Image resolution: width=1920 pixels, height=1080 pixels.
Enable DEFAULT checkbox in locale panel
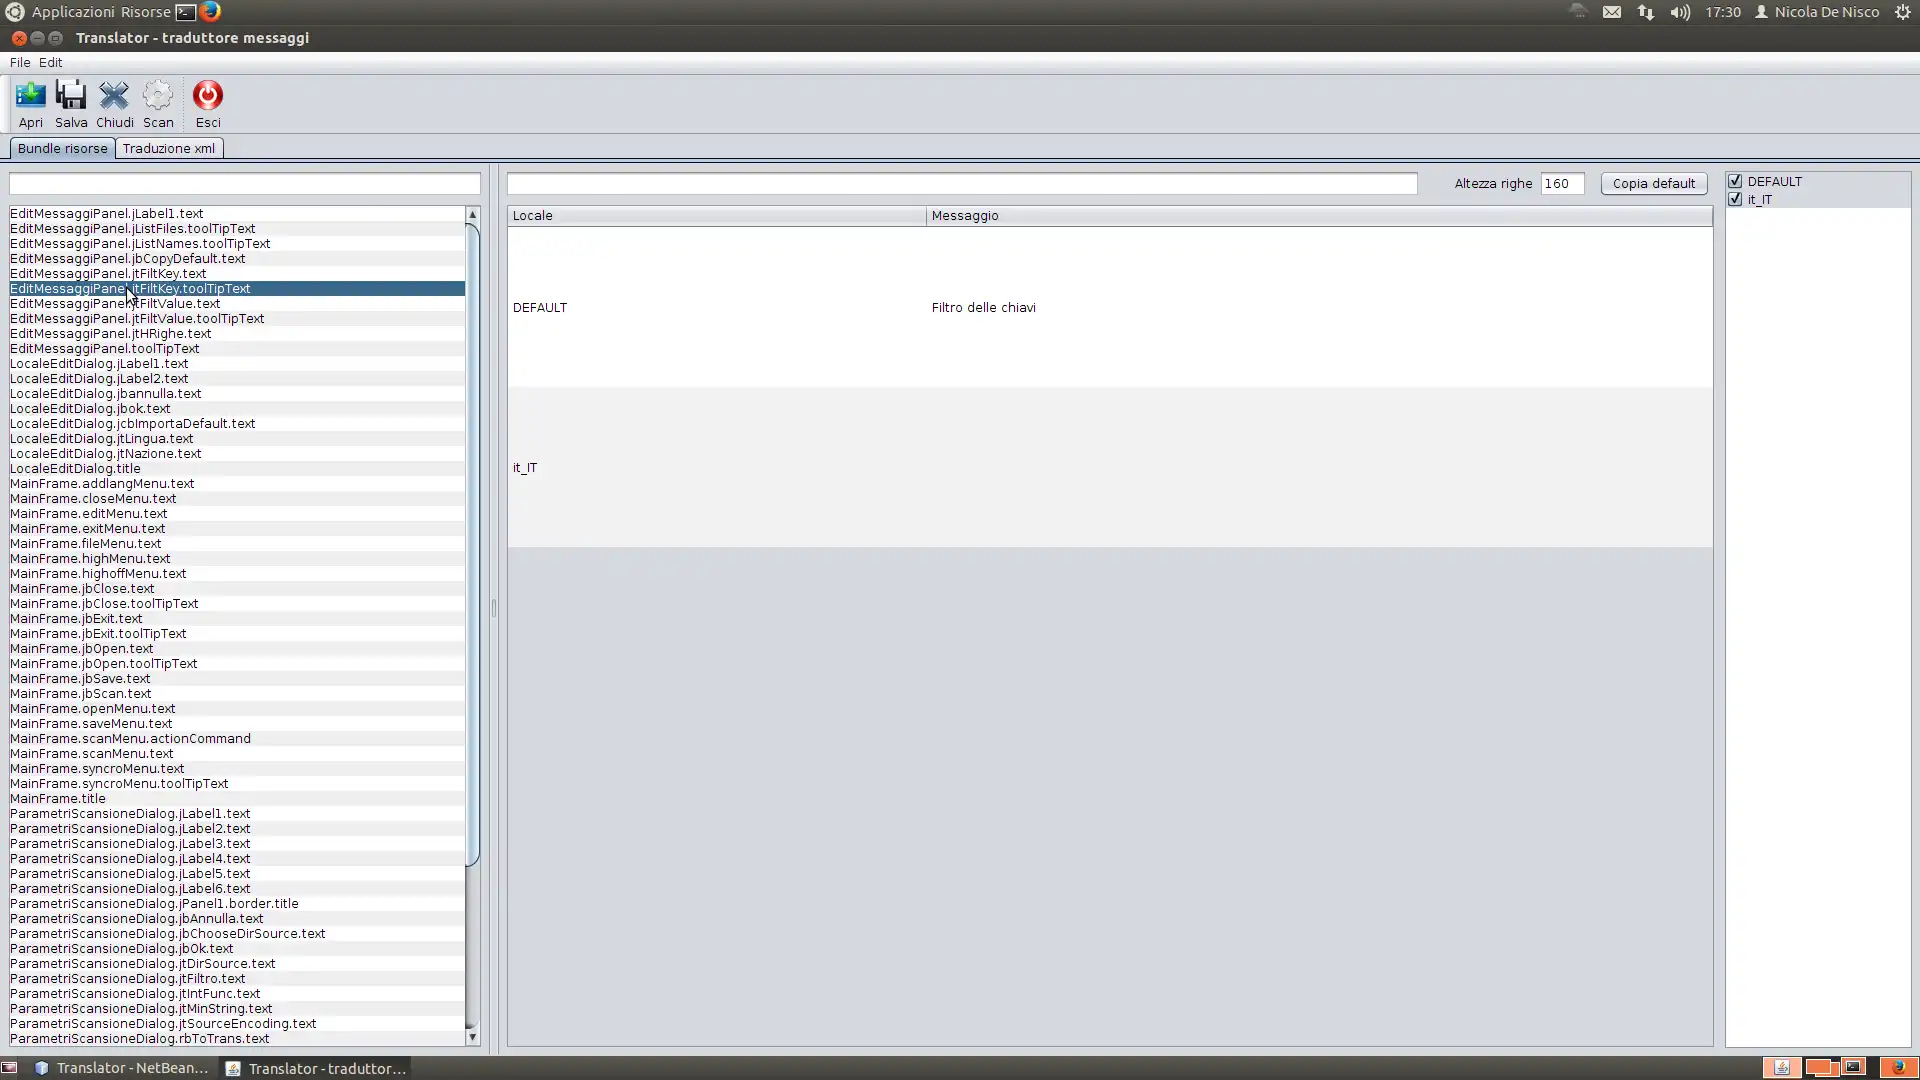(x=1735, y=181)
